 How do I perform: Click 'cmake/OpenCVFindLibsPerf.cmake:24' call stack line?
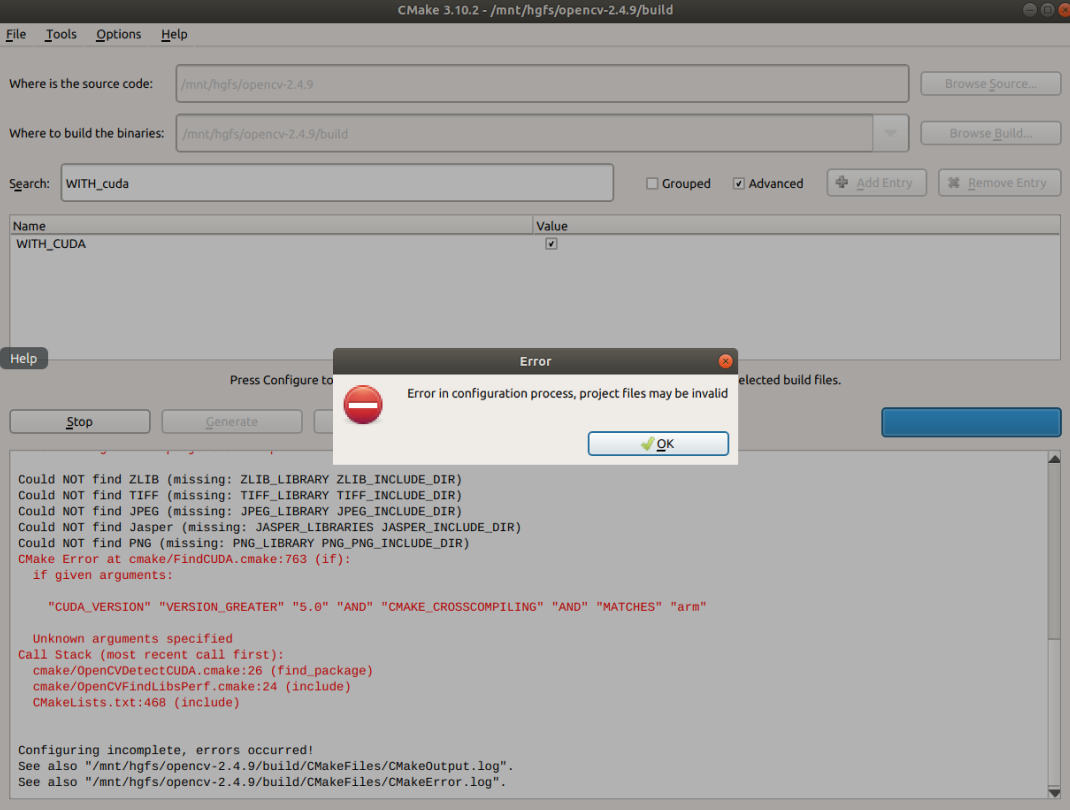192,686
